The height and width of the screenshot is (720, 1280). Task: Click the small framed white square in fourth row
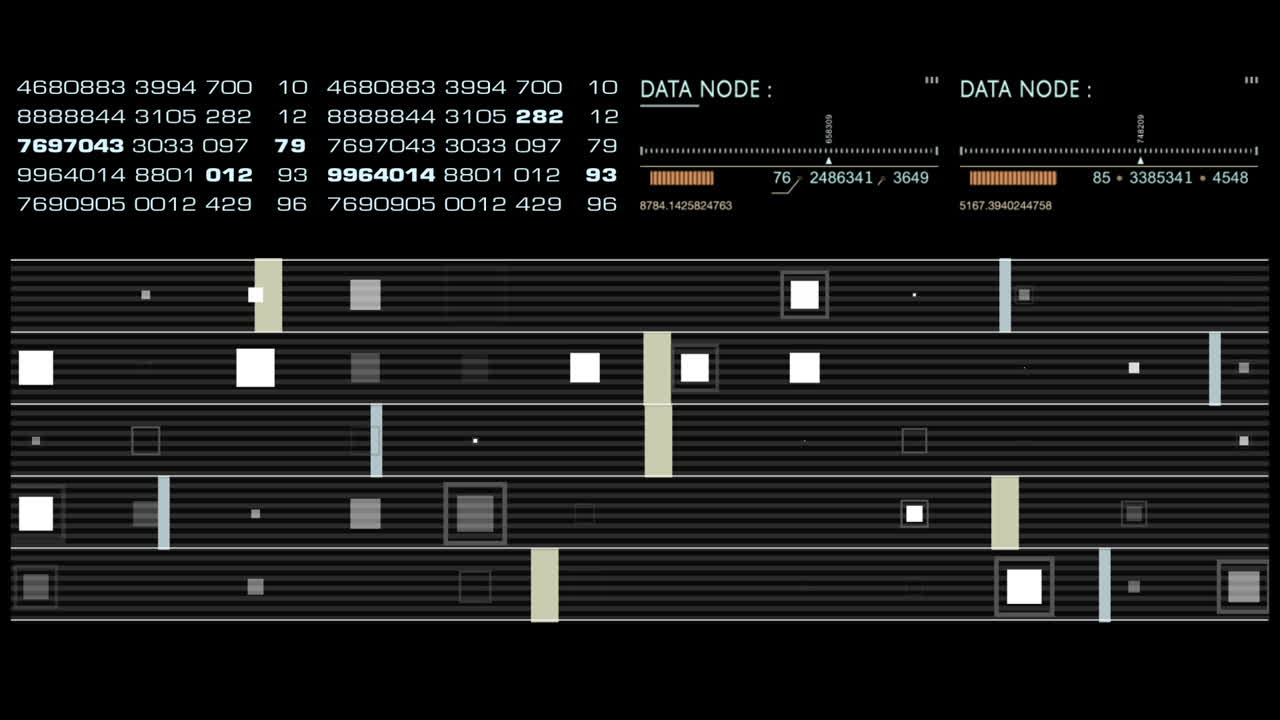[914, 514]
